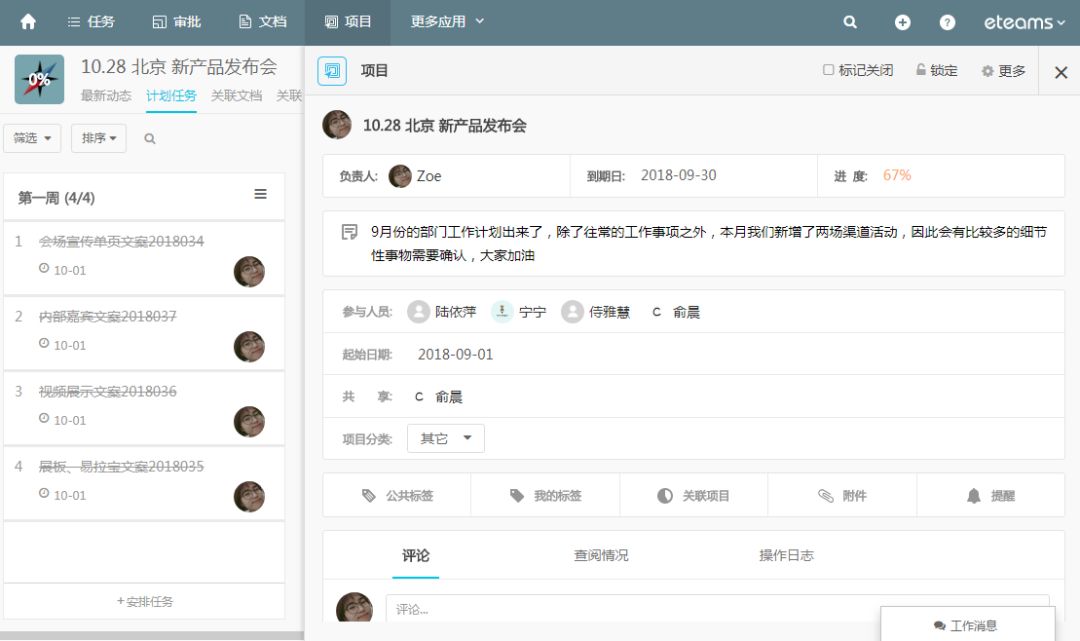The width and height of the screenshot is (1080, 641).
Task: Switch to the 查阅情况 tab
Action: pos(601,556)
